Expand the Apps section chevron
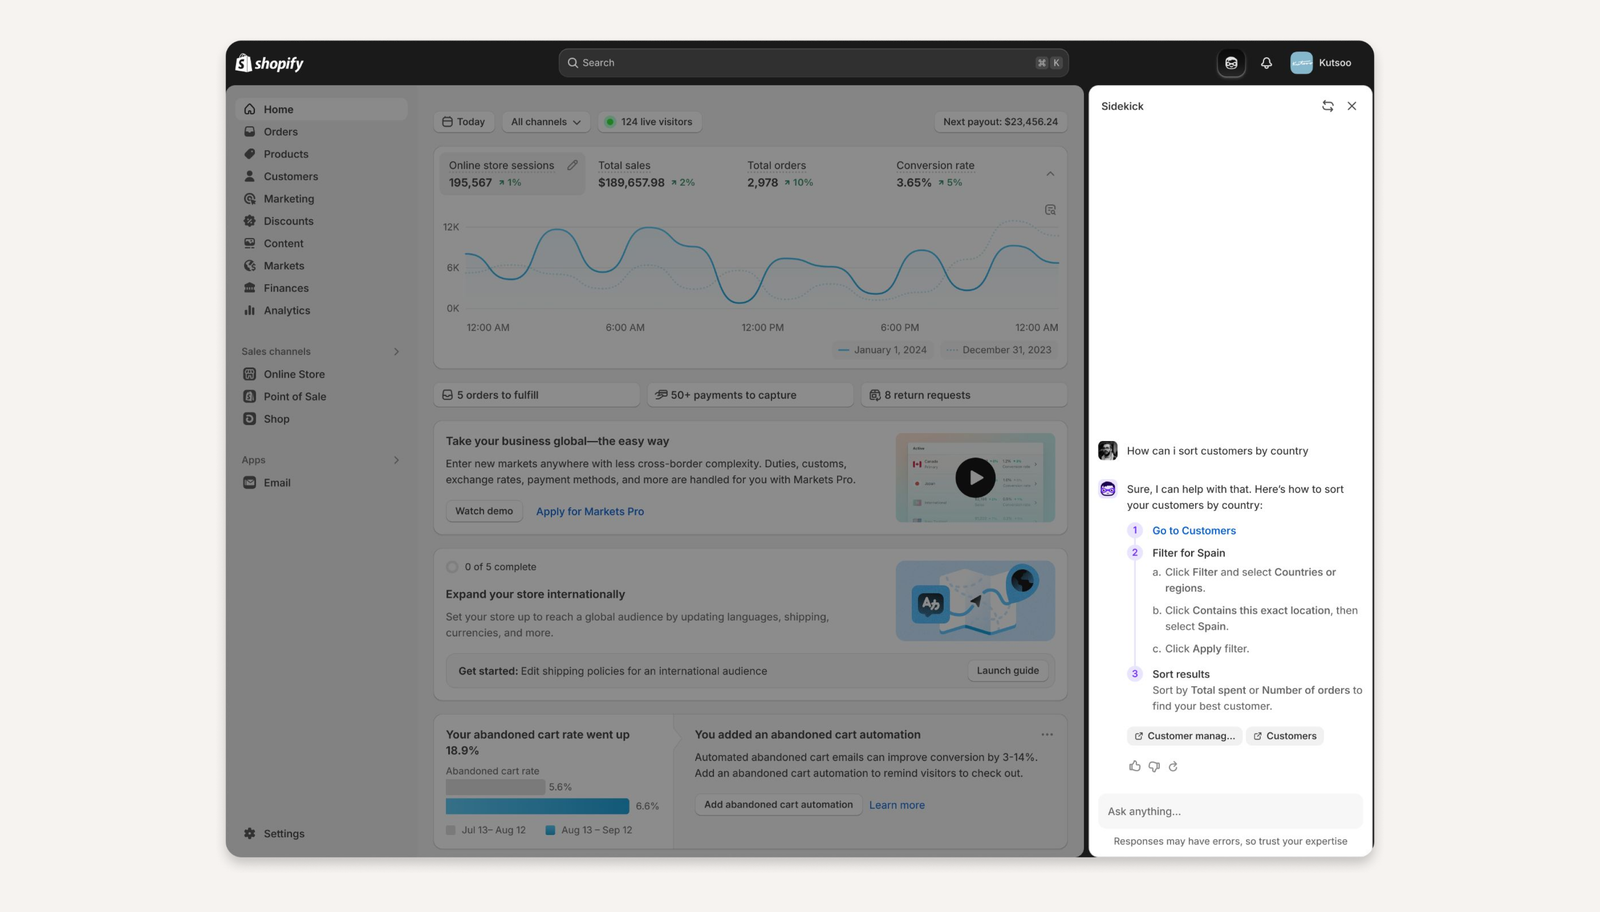The height and width of the screenshot is (912, 1600). tap(396, 460)
